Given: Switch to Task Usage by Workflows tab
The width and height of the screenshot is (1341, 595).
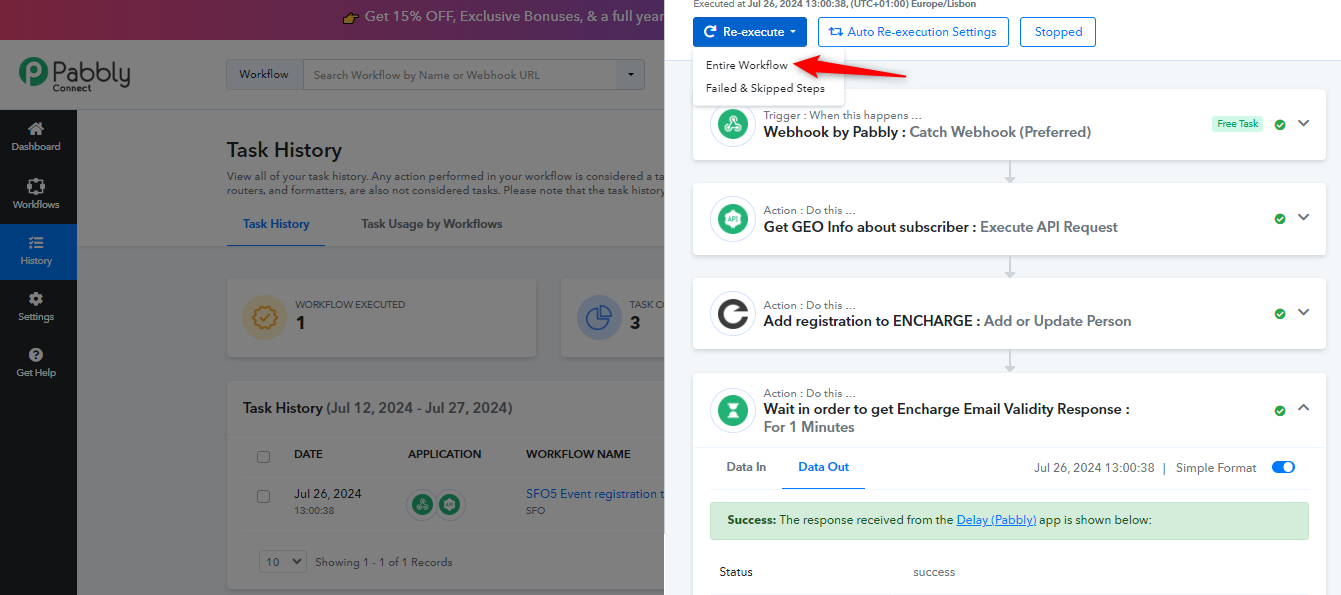Looking at the screenshot, I should click(432, 224).
